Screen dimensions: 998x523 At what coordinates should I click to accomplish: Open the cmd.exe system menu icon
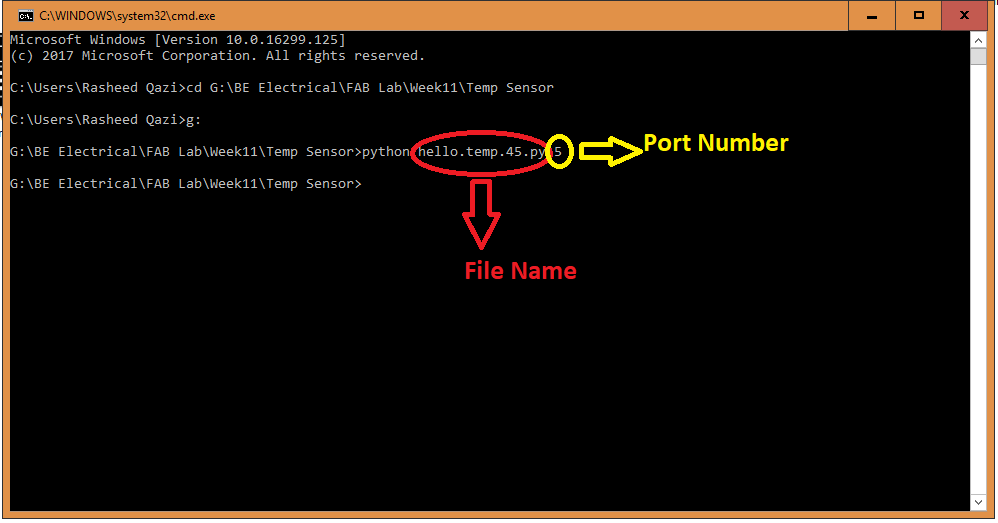[x=25, y=15]
